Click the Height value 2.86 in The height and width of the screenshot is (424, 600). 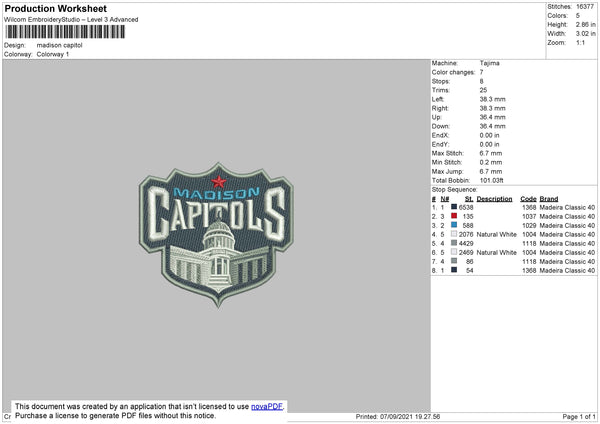(x=585, y=24)
